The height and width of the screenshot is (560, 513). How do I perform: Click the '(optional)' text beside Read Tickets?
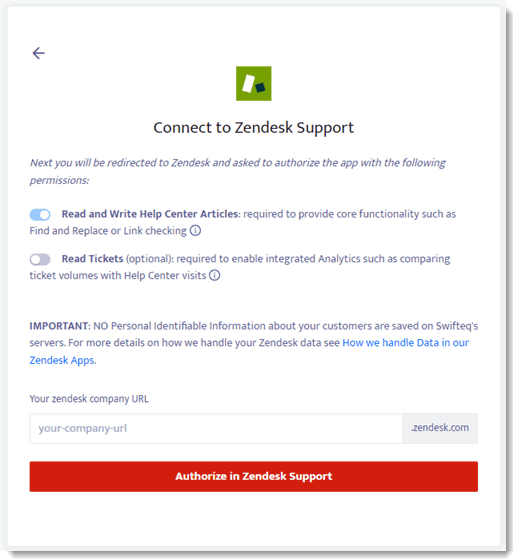tap(150, 259)
